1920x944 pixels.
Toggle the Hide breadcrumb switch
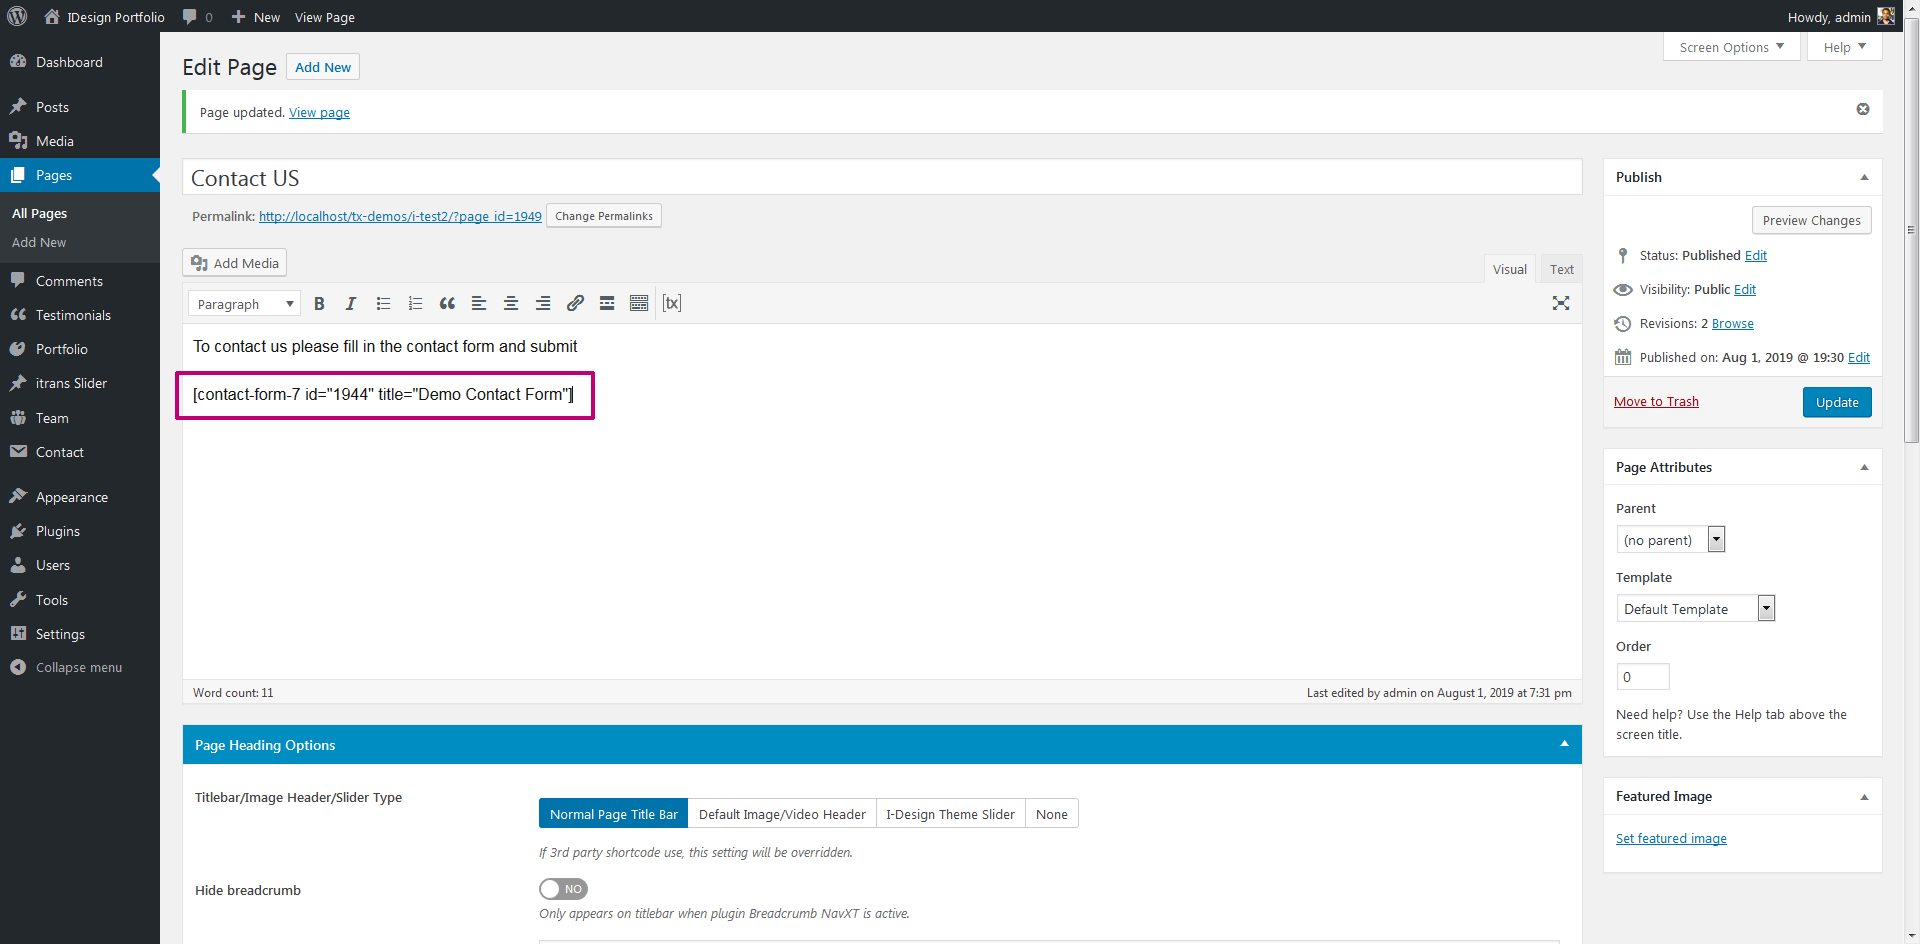click(563, 889)
